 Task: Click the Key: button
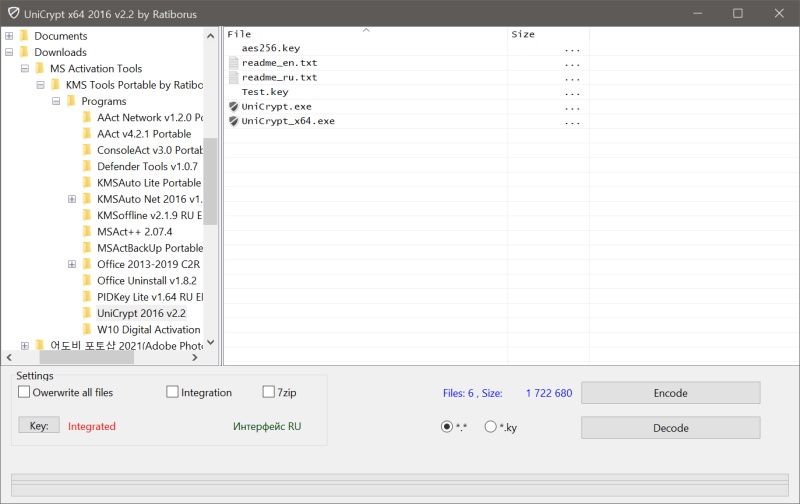39,425
